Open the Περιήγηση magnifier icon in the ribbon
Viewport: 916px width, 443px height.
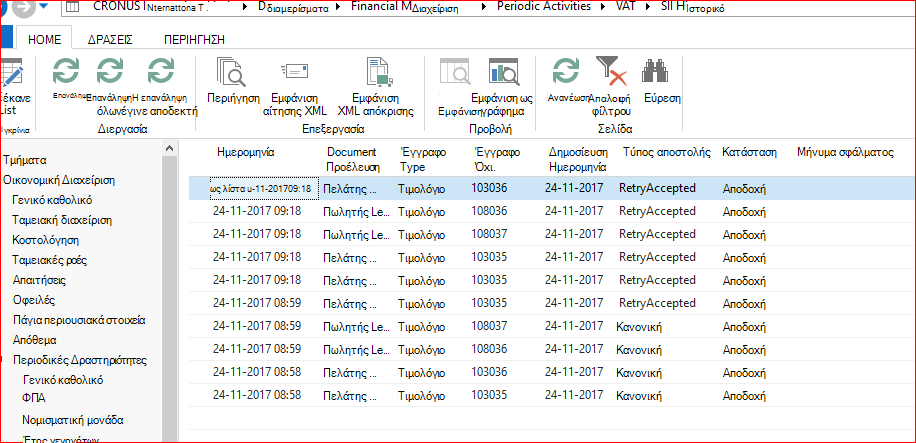point(231,72)
